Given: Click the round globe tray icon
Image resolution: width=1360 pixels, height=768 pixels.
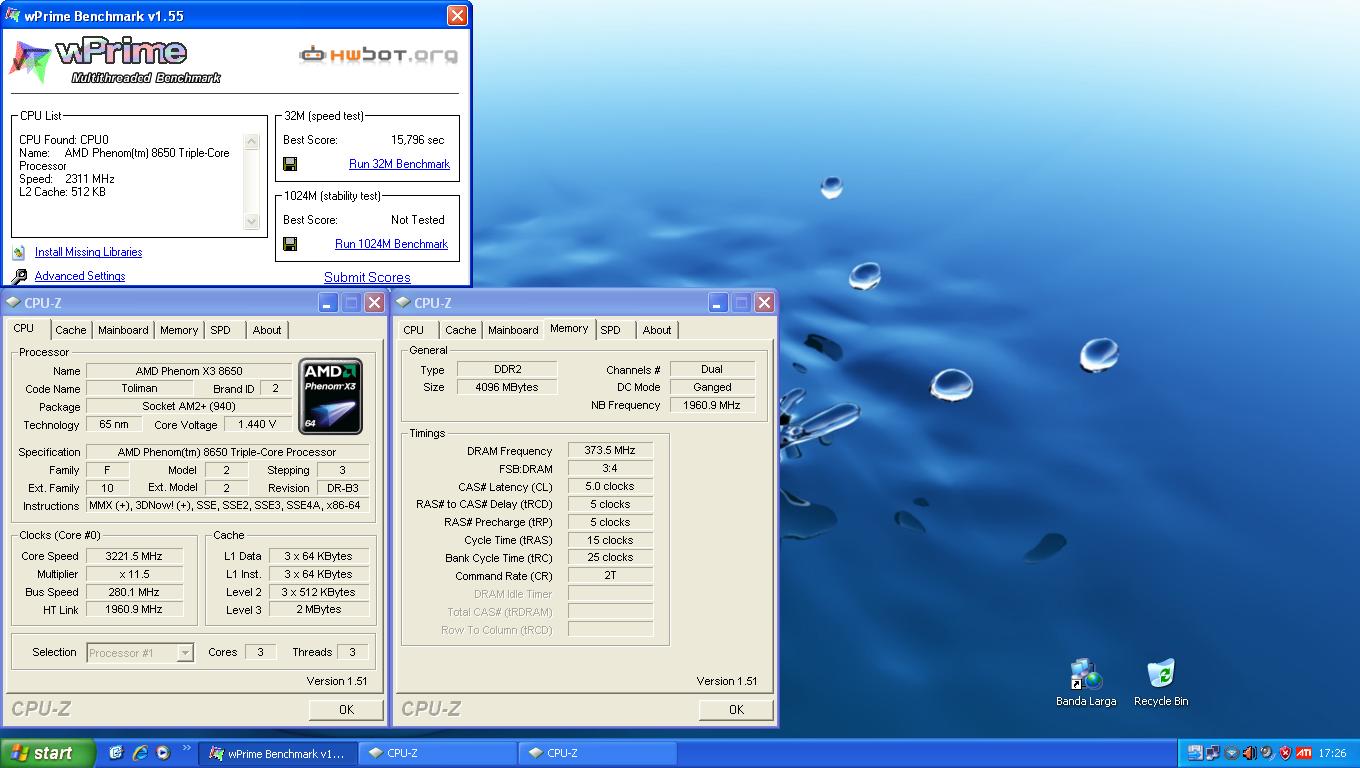Looking at the screenshot, I should point(1231,753).
